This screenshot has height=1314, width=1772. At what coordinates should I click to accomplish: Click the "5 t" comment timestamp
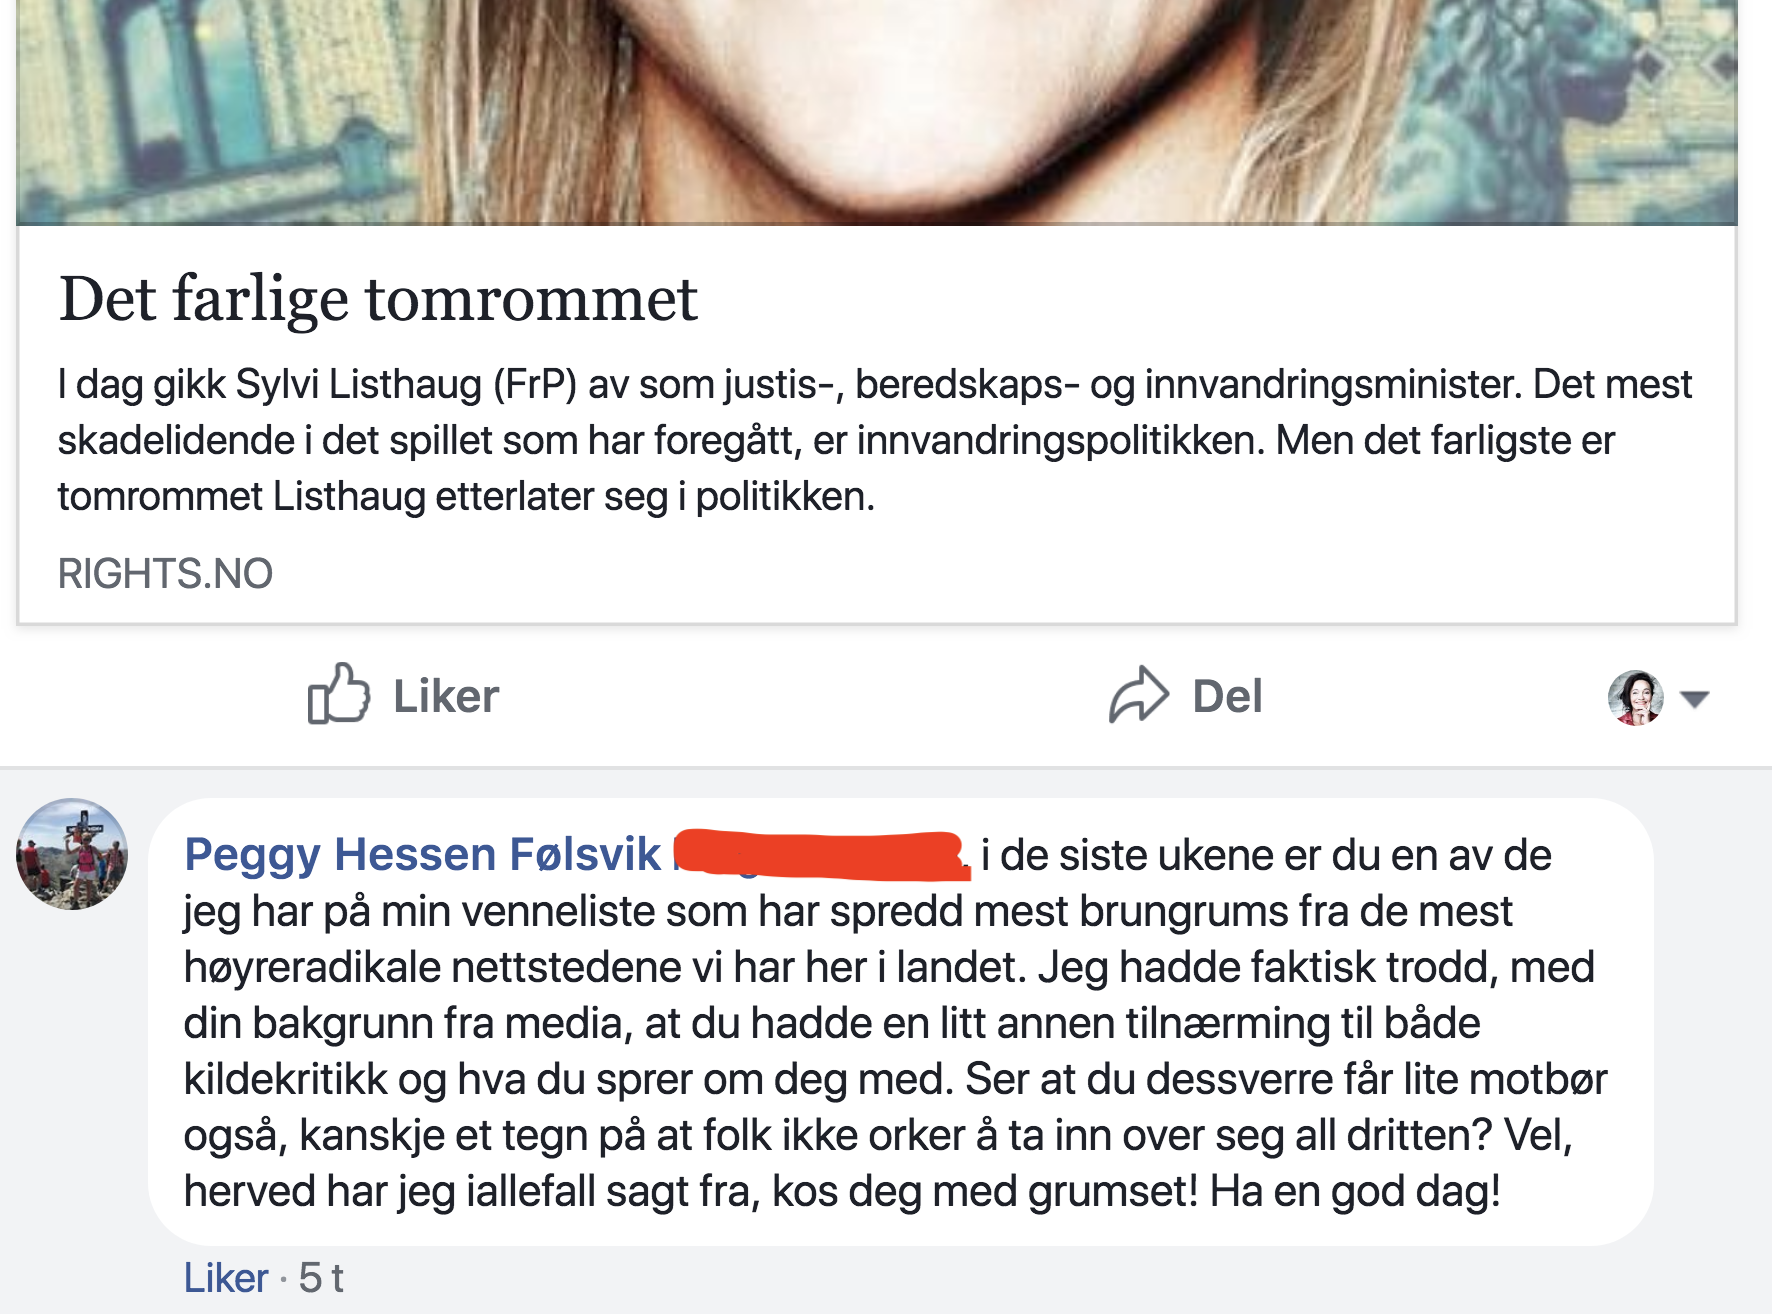pyautogui.click(x=321, y=1278)
